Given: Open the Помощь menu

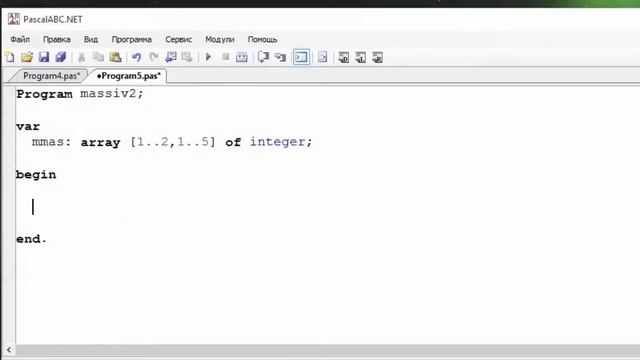Looking at the screenshot, I should (262, 40).
